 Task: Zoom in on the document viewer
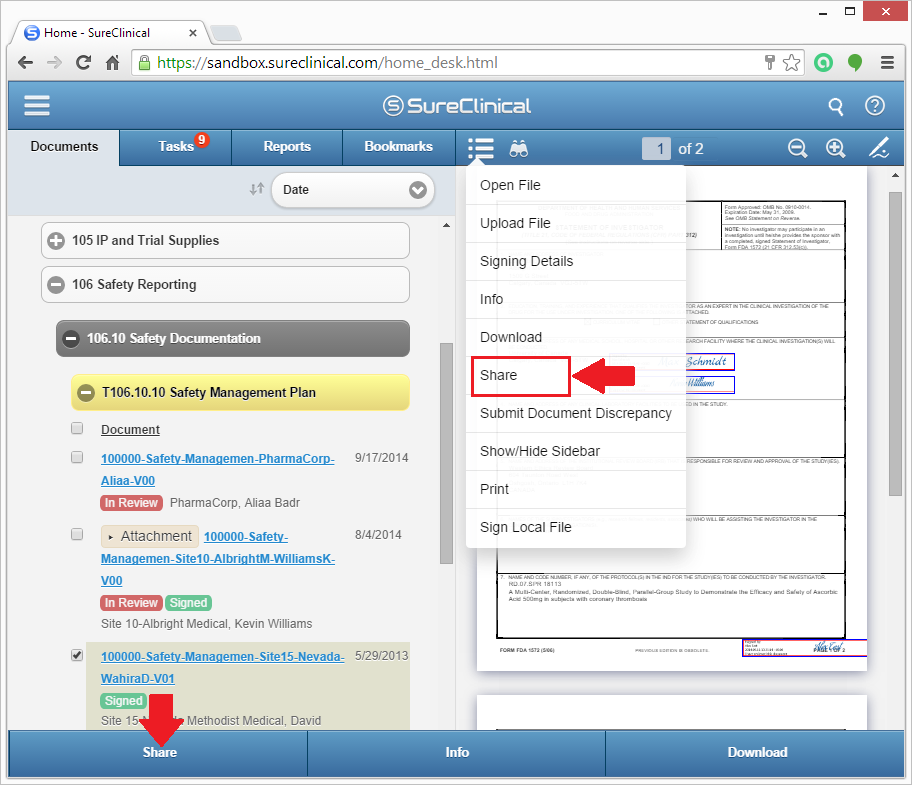click(835, 148)
